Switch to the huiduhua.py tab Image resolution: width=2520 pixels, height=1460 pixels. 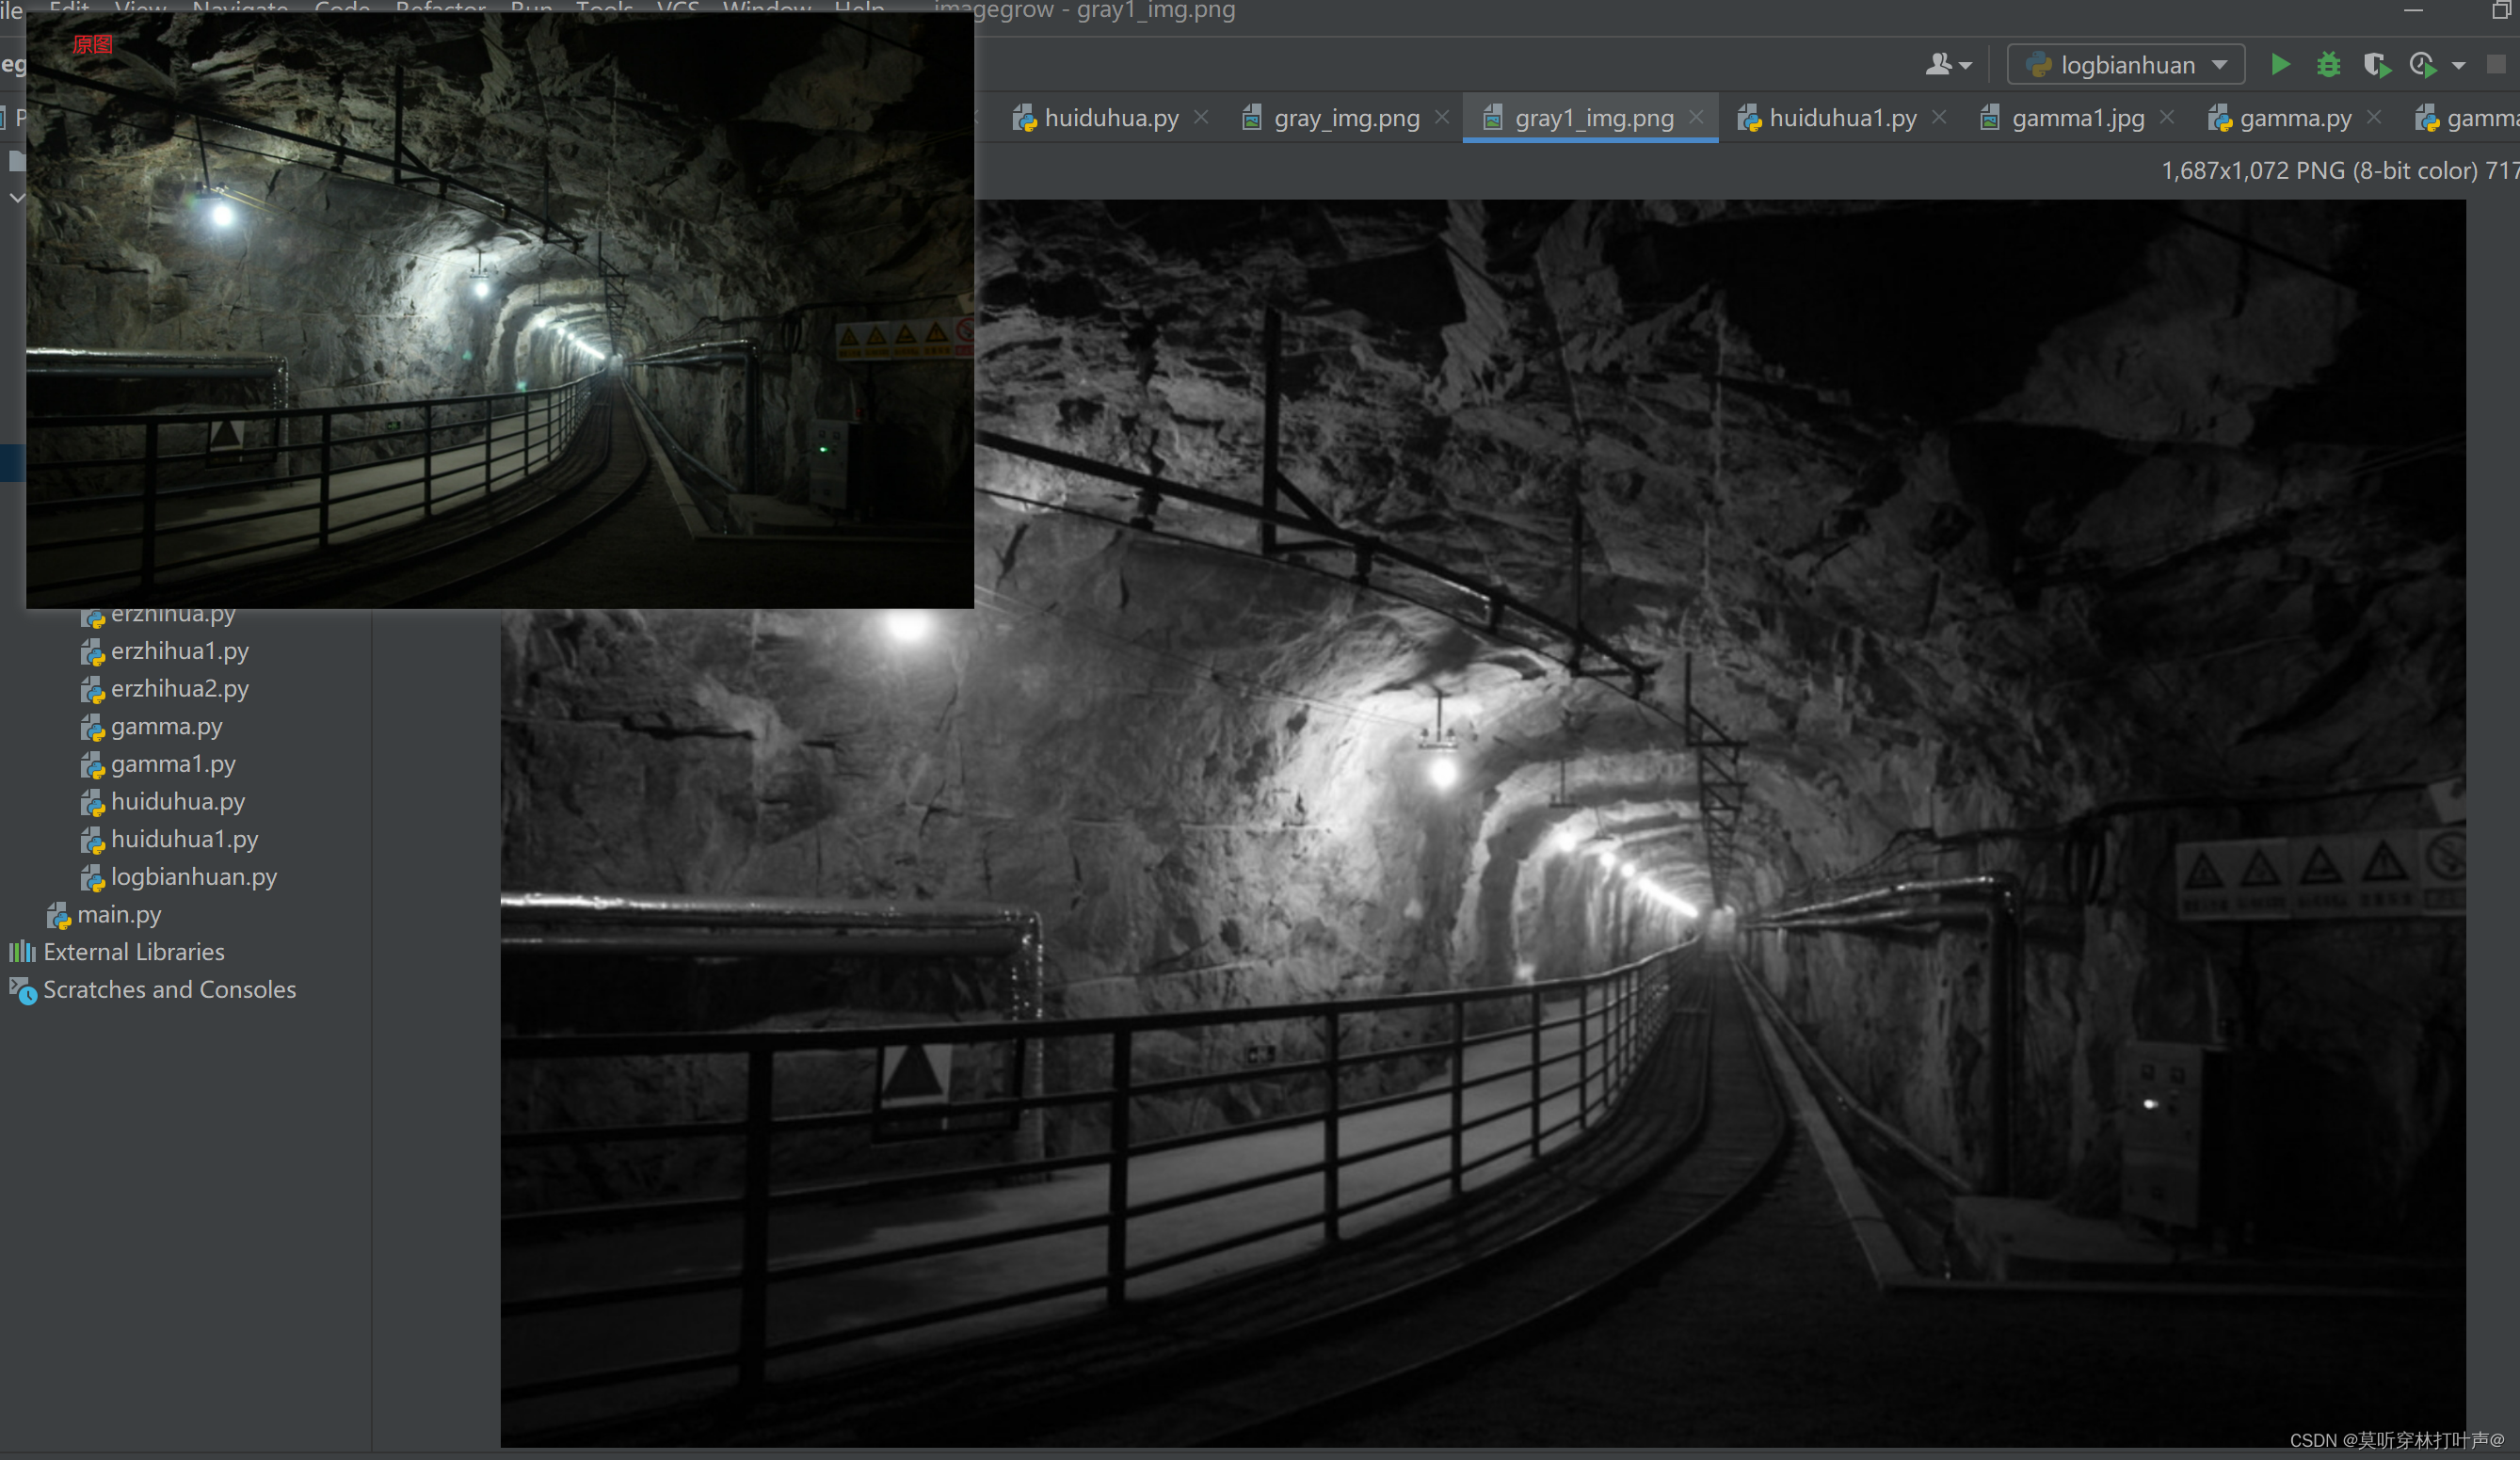[x=1110, y=118]
